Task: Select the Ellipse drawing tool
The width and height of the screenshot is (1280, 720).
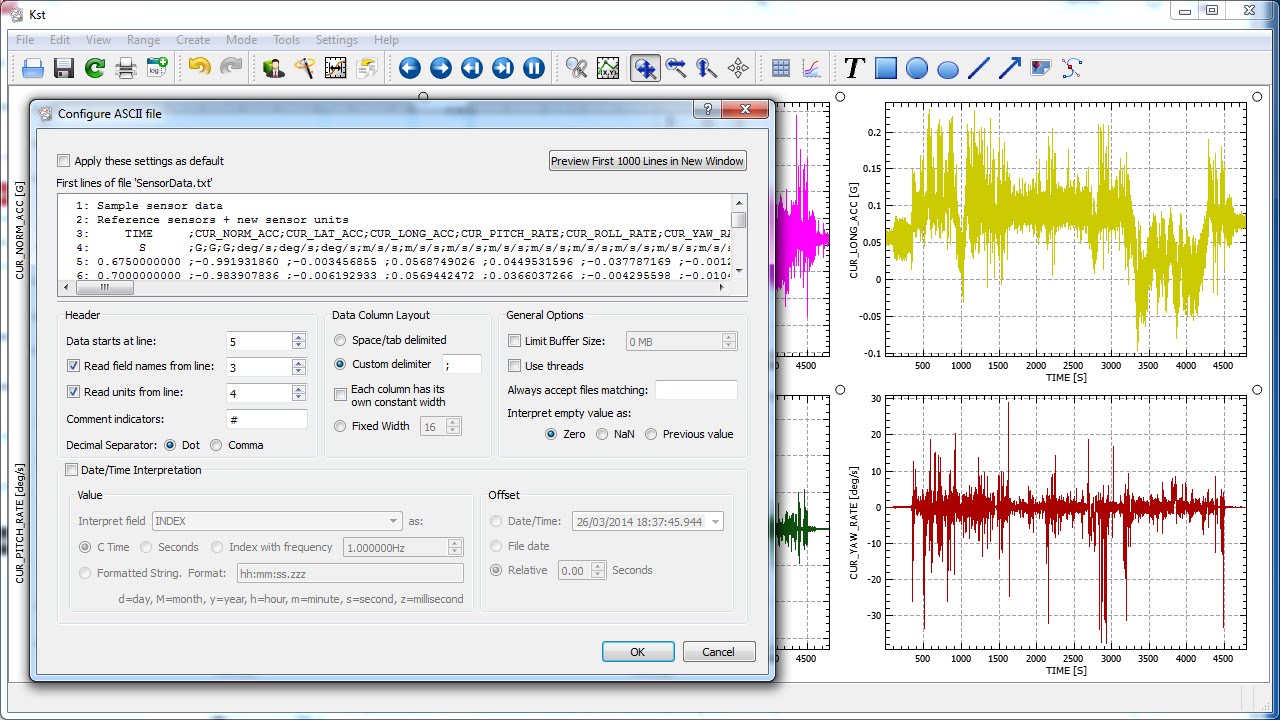Action: point(947,68)
